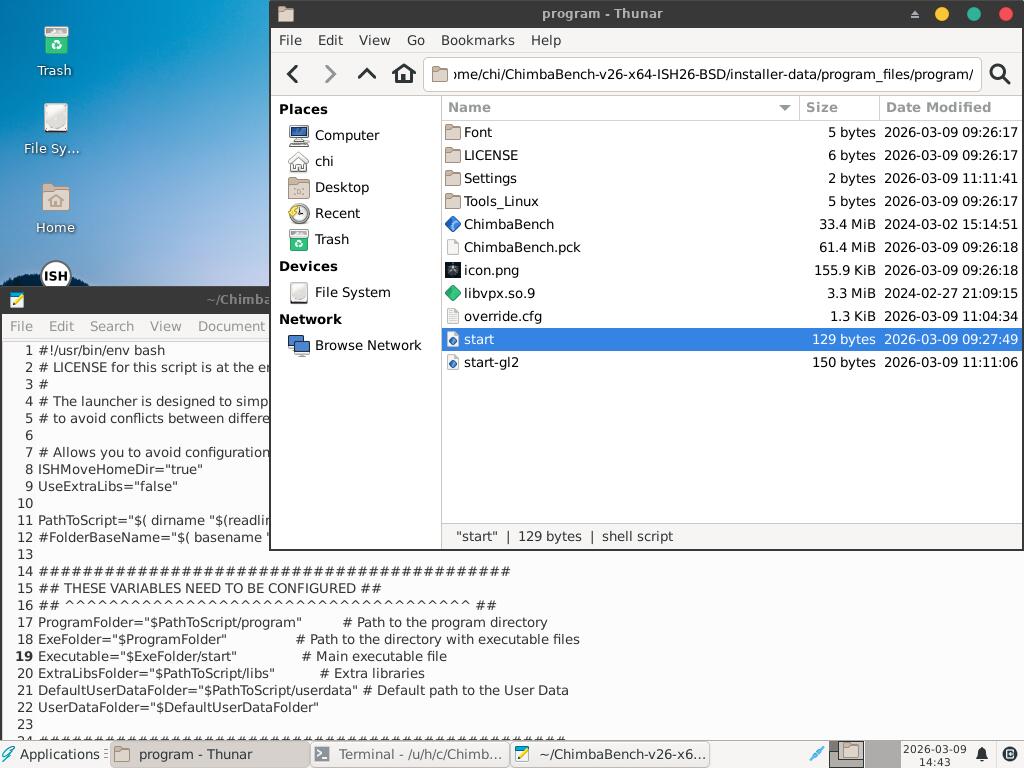Click the path bar location field
This screenshot has width=1024, height=768.
[702, 74]
